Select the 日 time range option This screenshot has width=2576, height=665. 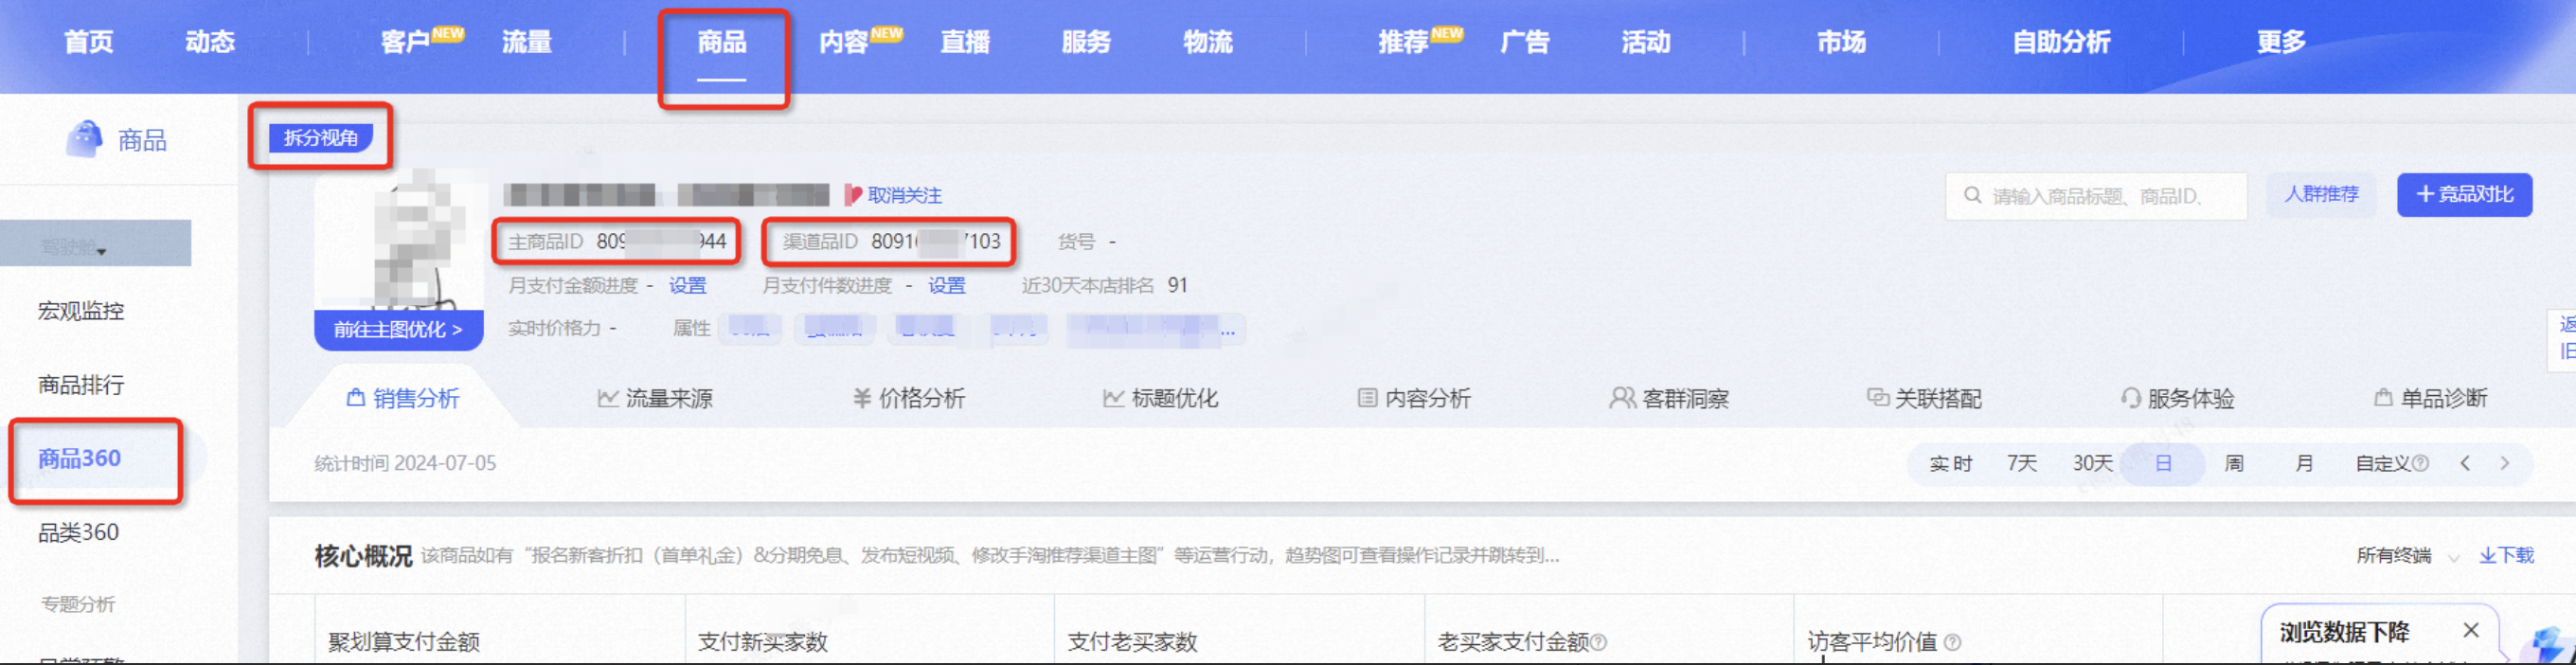coord(2163,464)
